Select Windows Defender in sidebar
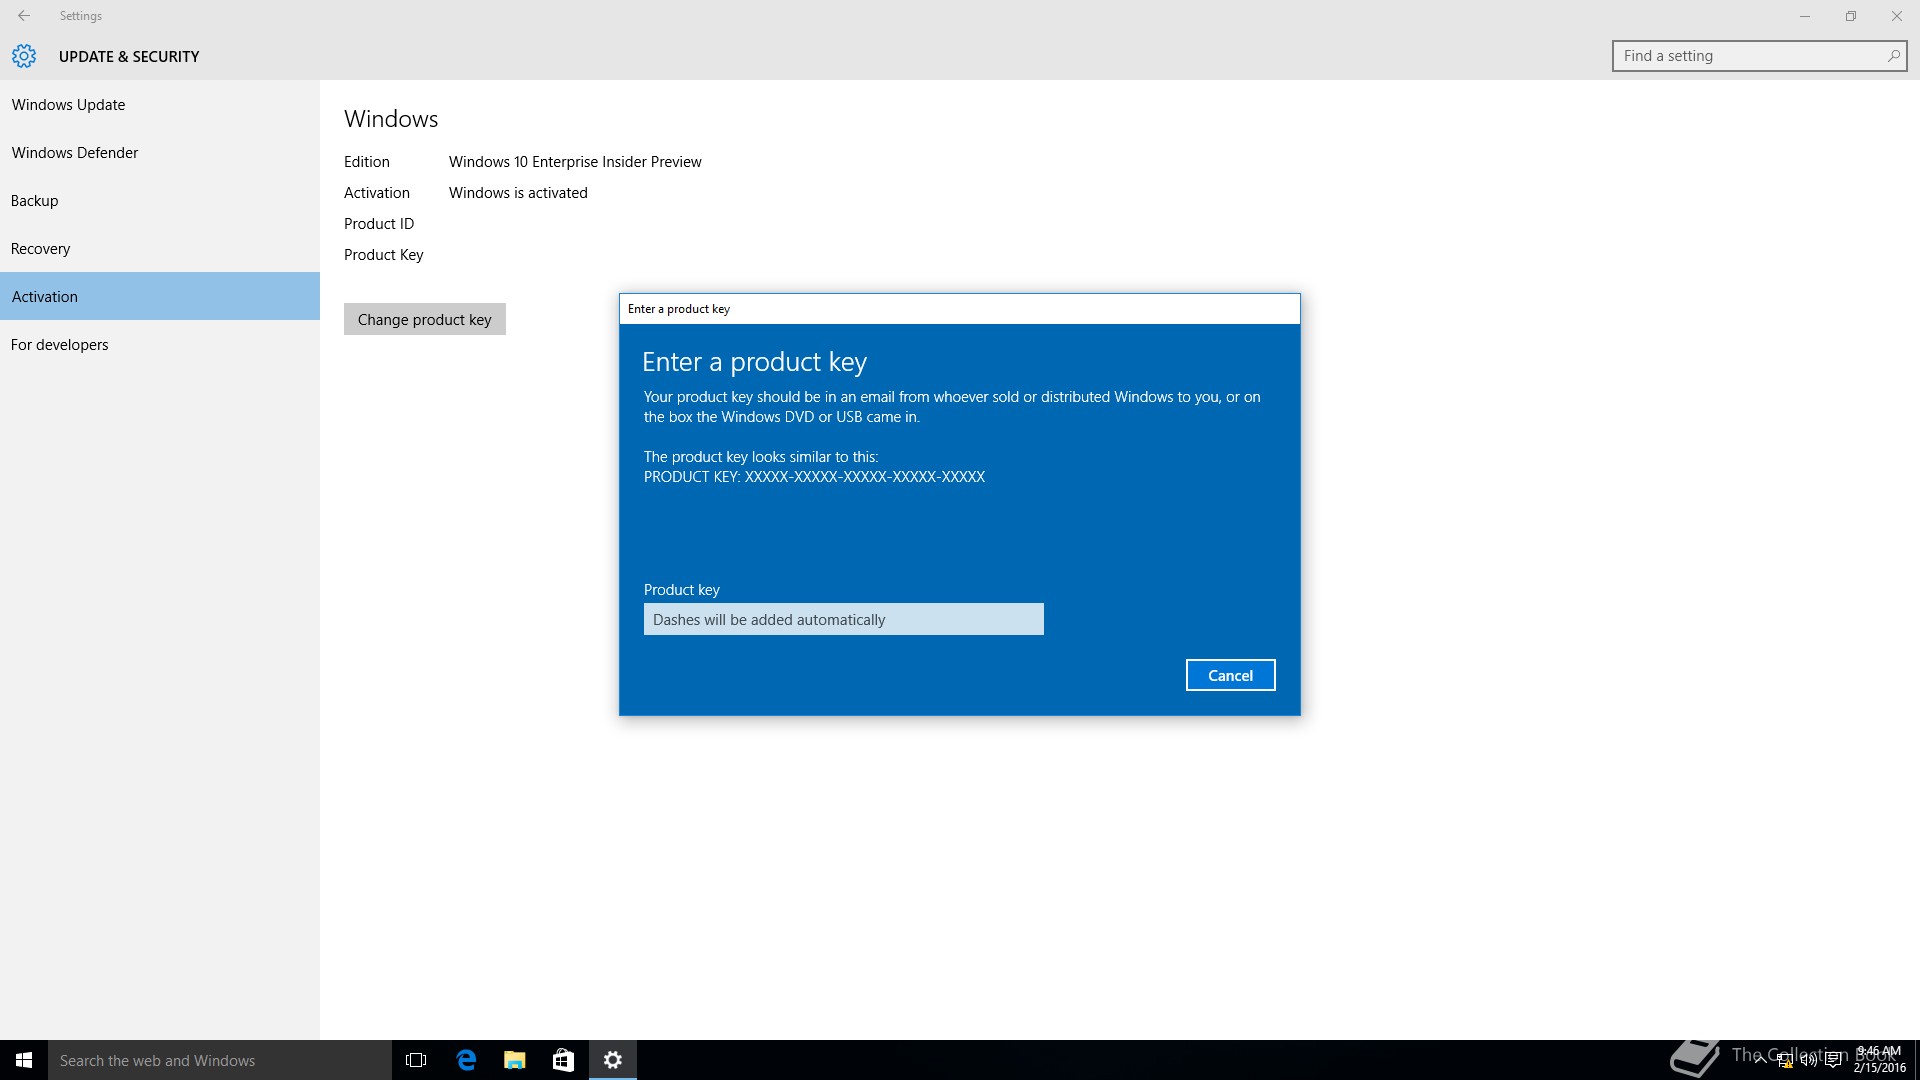The height and width of the screenshot is (1080, 1920). [x=160, y=152]
